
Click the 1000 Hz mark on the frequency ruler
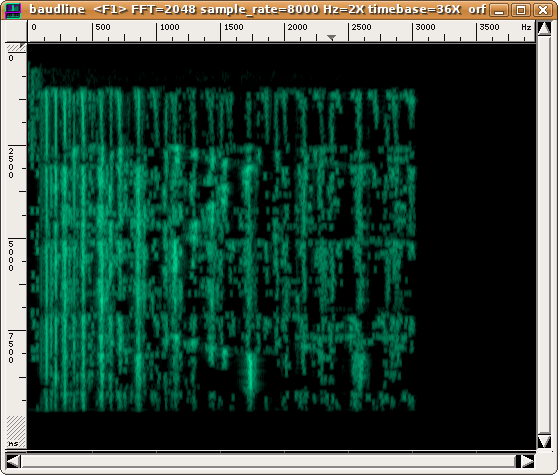coord(169,27)
